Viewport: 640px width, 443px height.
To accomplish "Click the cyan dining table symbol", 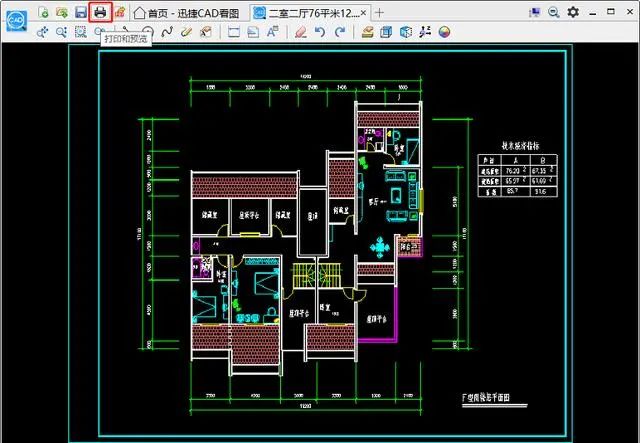I will (380, 247).
